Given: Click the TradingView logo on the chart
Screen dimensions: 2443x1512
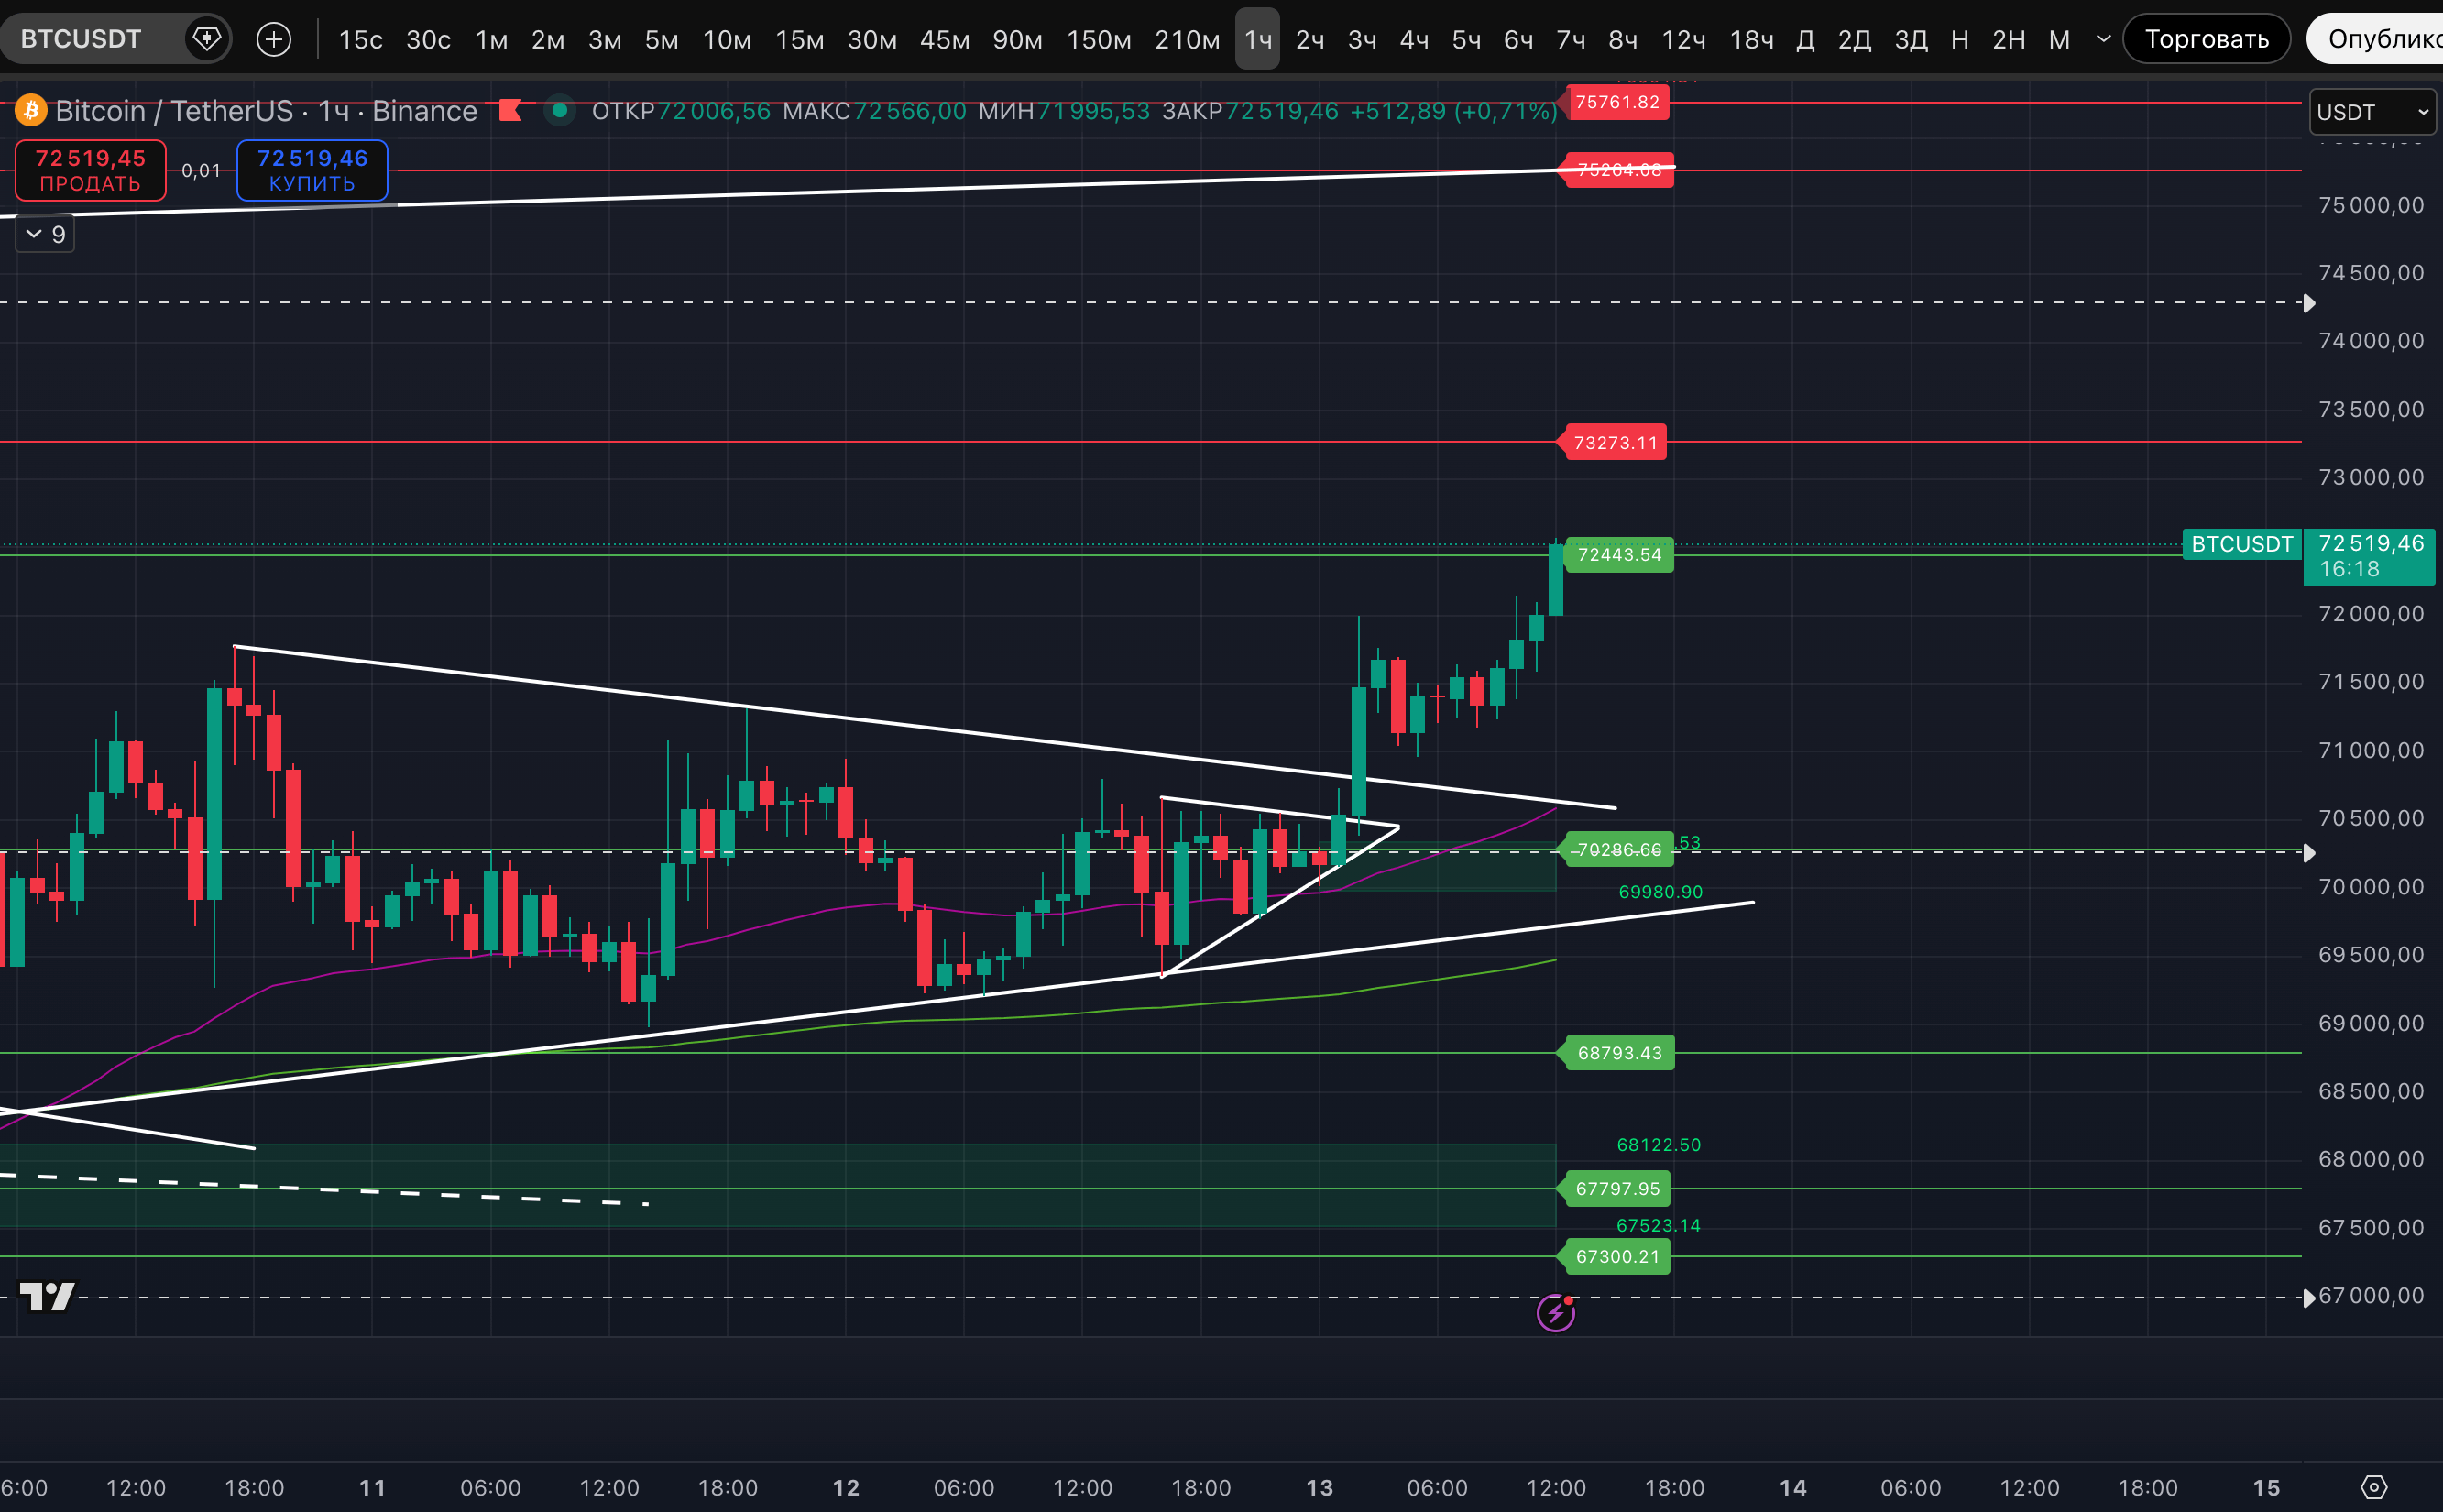Looking at the screenshot, I should (x=47, y=1296).
